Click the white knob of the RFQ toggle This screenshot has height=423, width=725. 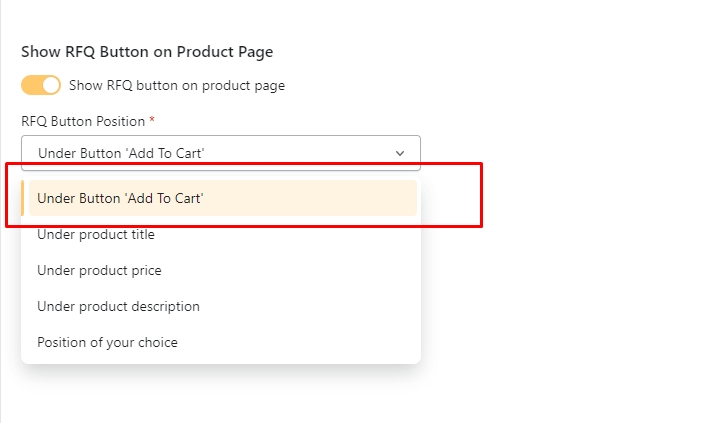coord(51,85)
